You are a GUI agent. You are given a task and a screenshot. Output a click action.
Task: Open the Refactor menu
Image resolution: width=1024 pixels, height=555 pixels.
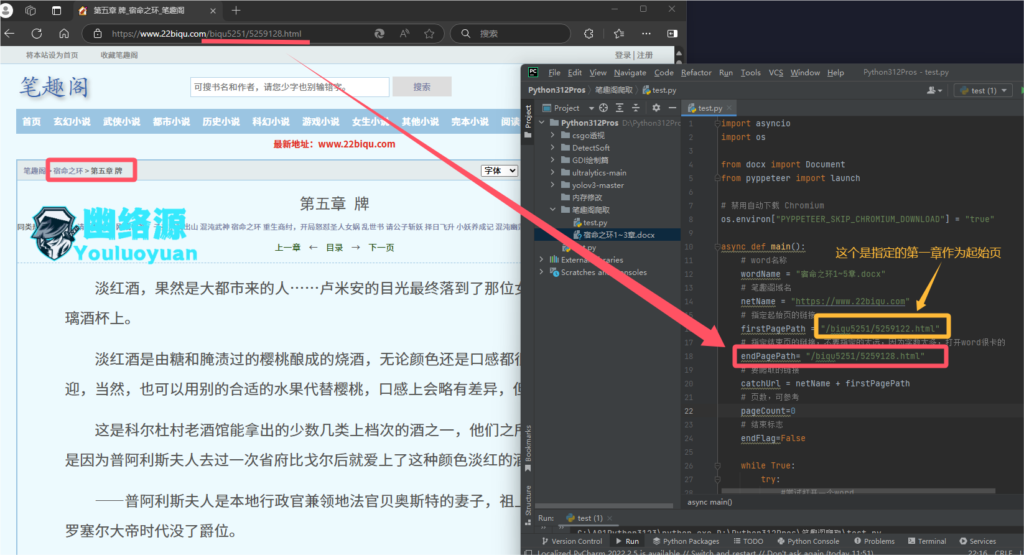point(696,73)
